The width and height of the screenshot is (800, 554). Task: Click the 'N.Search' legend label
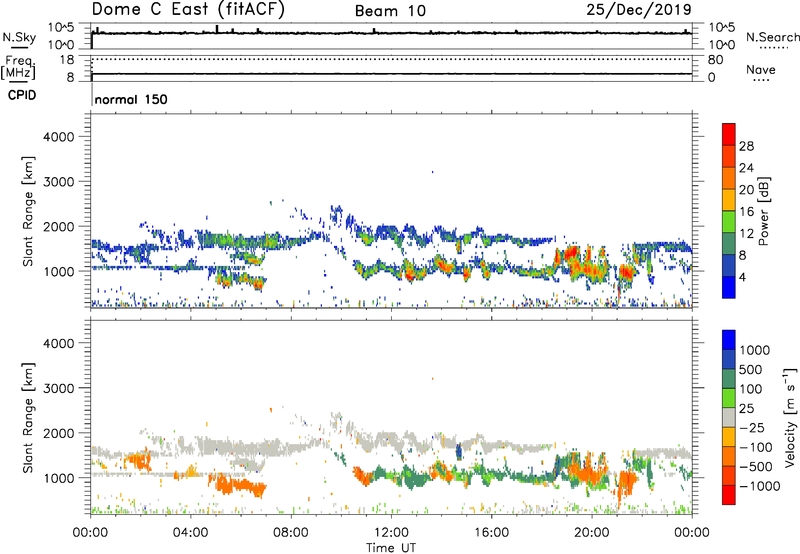[772, 37]
